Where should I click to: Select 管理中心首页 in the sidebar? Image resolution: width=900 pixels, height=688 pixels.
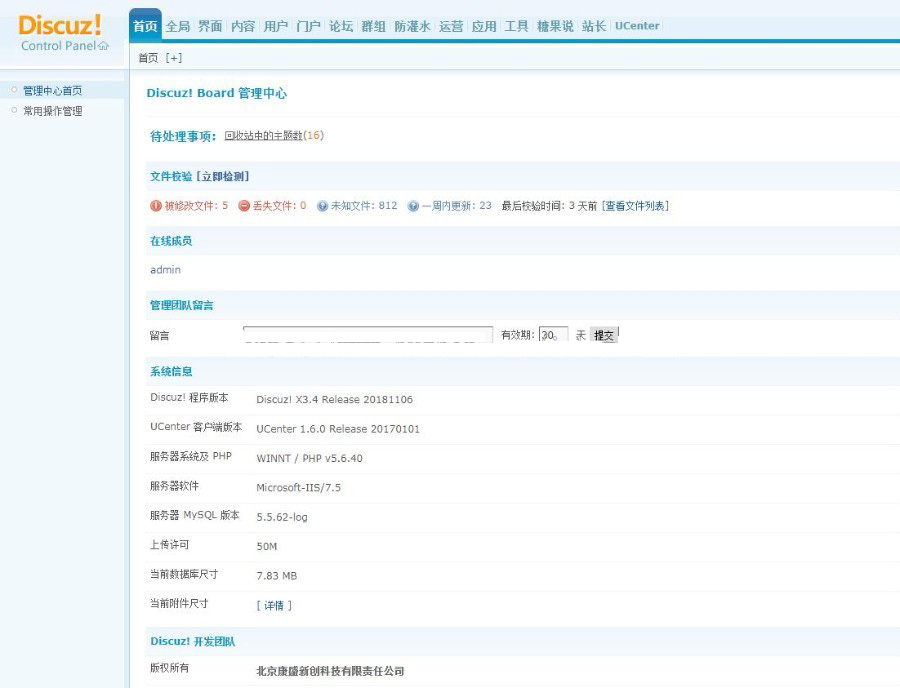(x=53, y=90)
